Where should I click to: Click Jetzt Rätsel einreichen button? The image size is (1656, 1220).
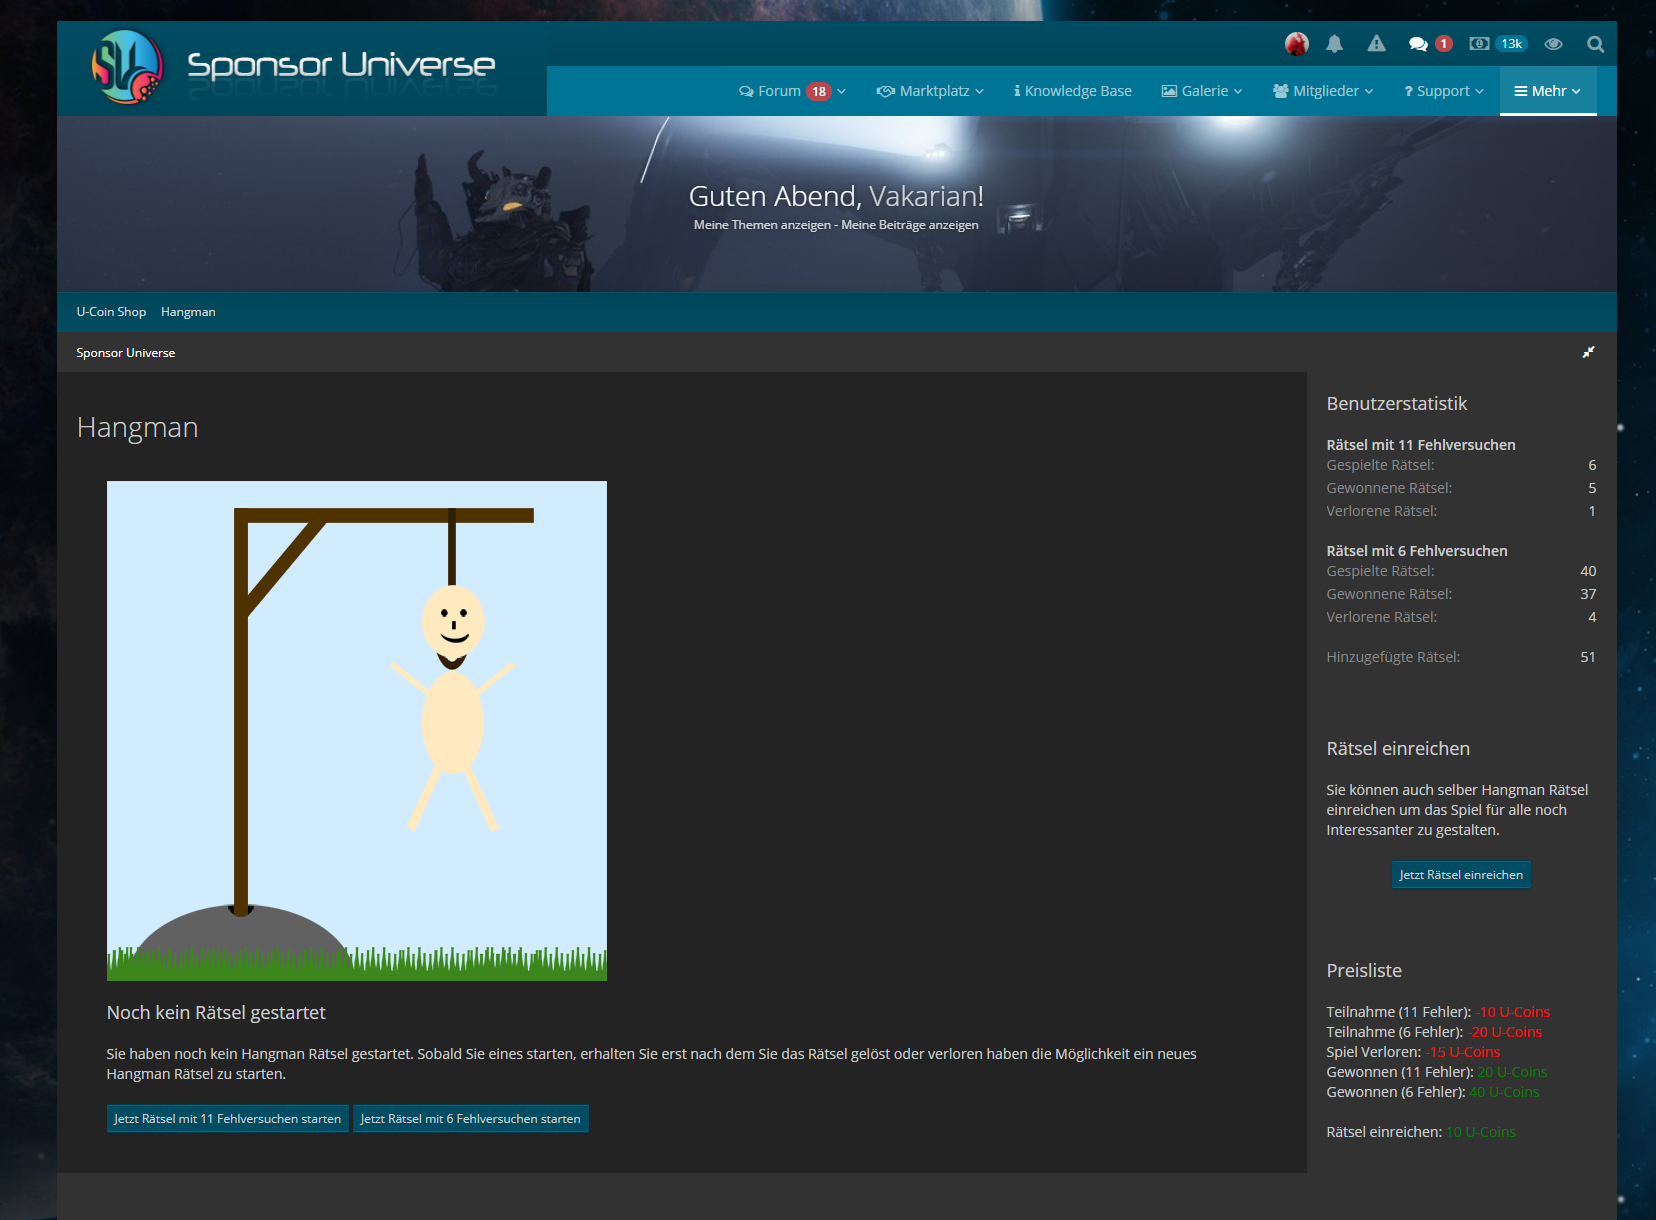tap(1460, 875)
